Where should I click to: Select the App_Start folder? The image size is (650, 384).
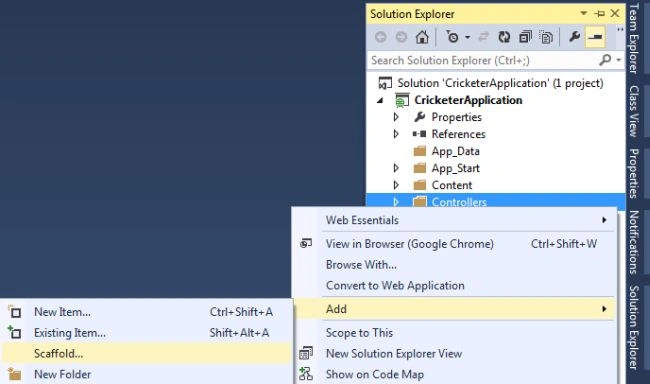tap(456, 168)
